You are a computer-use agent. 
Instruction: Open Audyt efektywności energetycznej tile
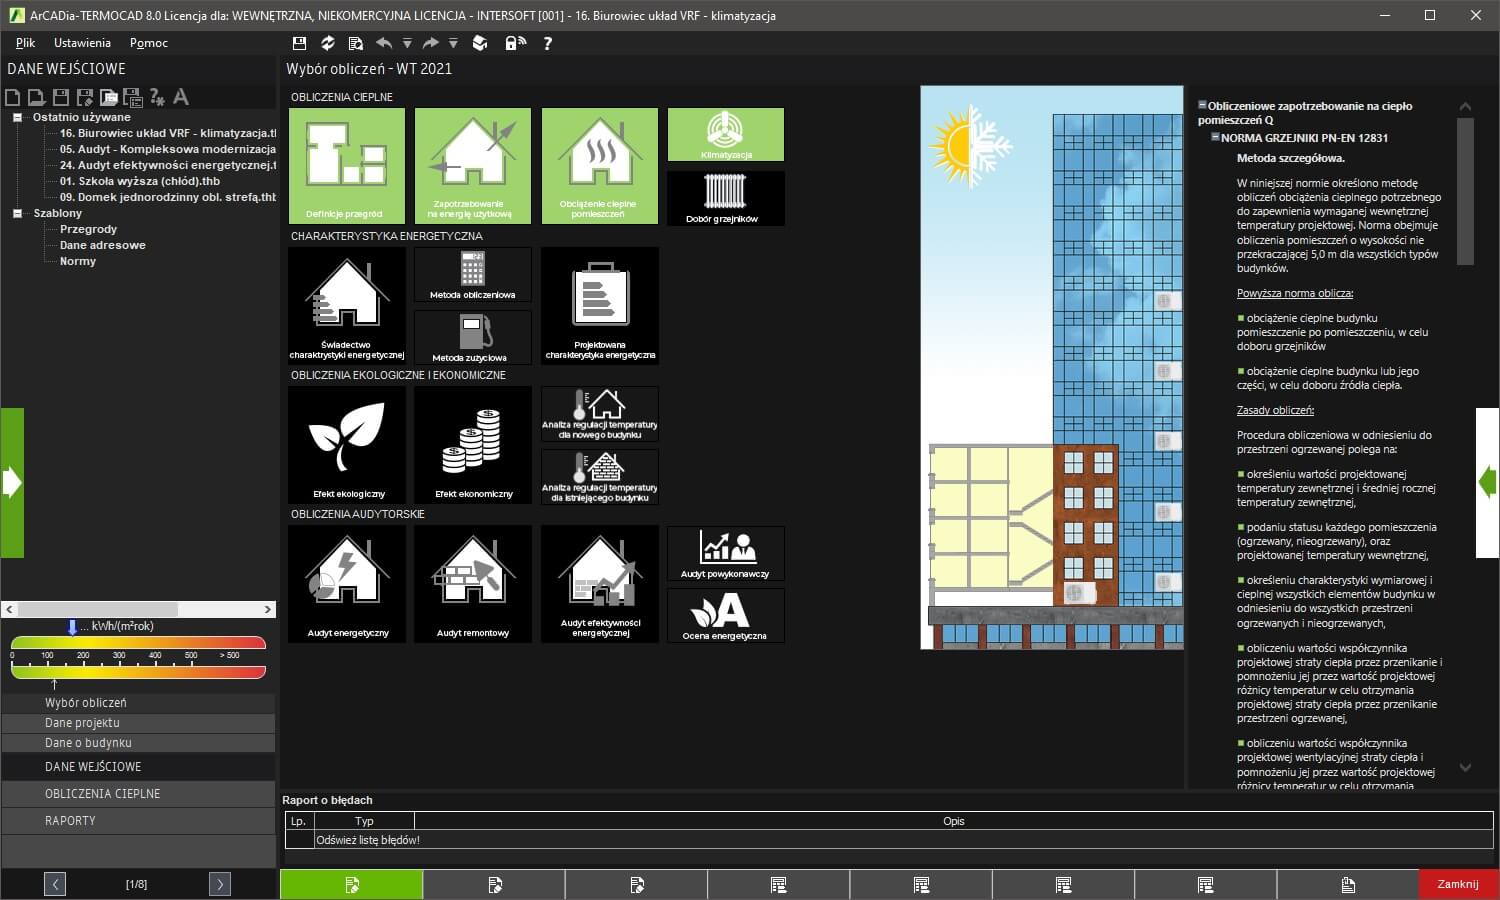tap(600, 583)
